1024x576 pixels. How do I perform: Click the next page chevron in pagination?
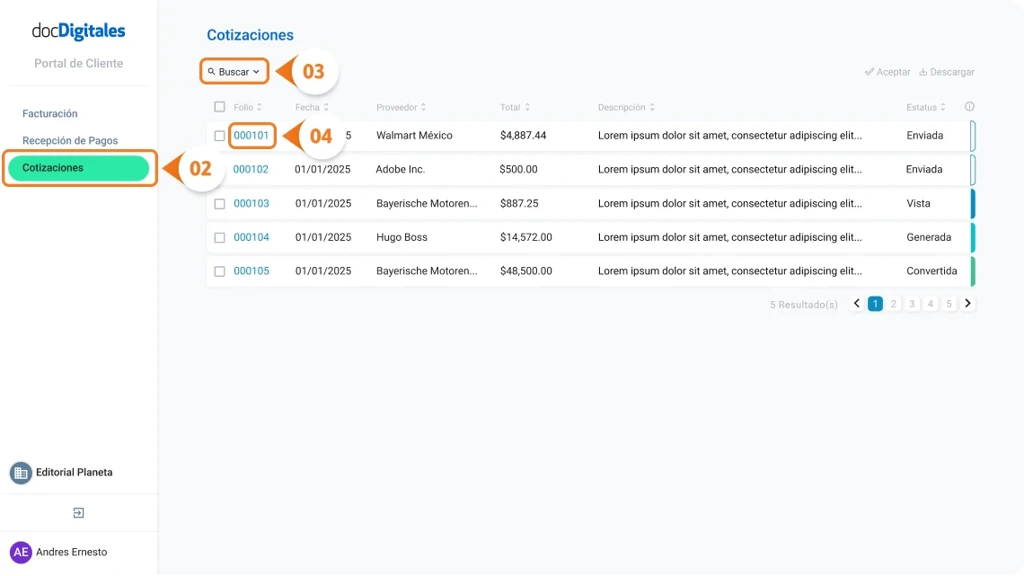pos(967,302)
